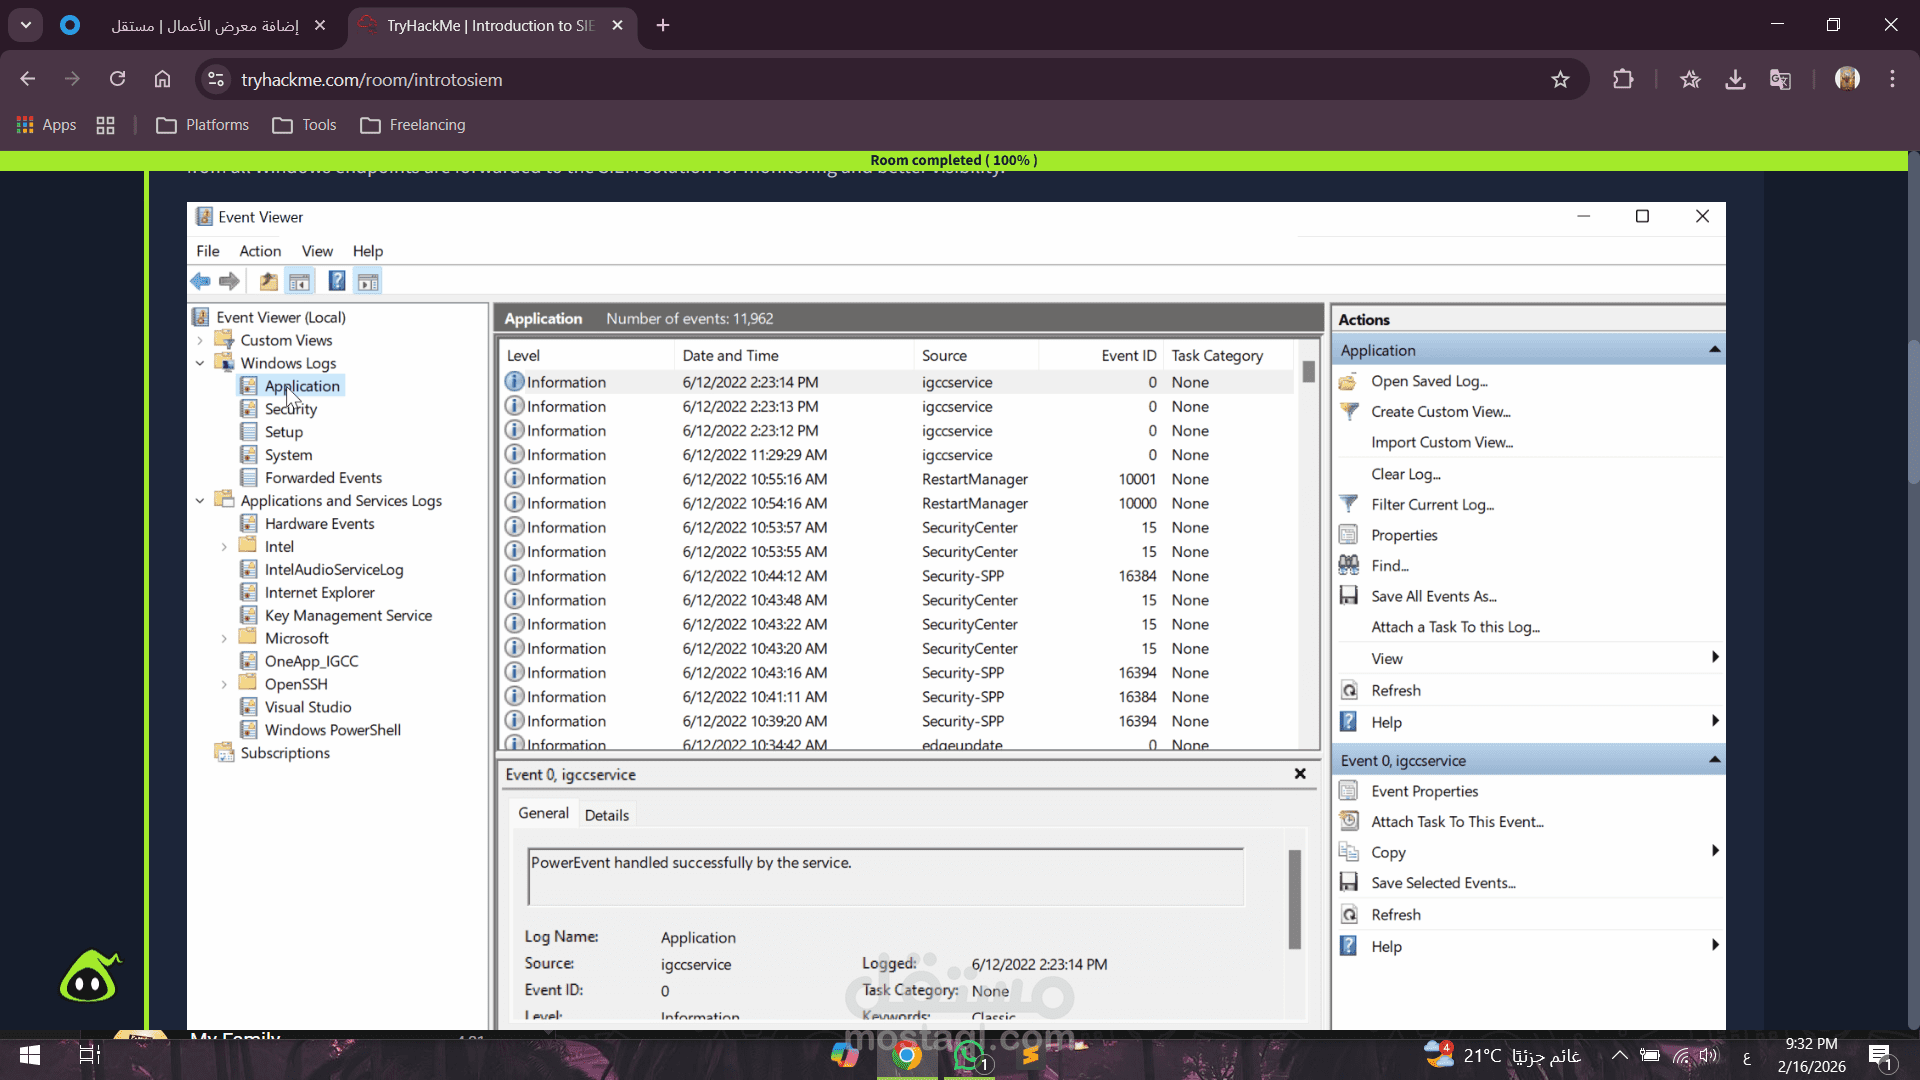Click the Google Translate icon in toolbar

[x=1780, y=79]
